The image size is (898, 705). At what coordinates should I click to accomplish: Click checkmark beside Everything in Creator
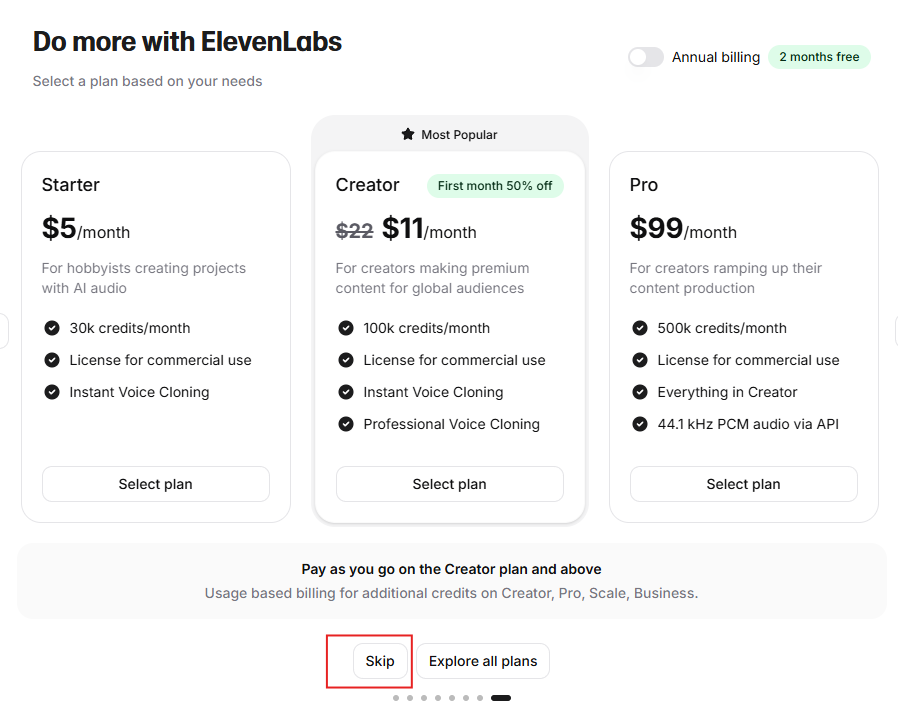pos(640,392)
